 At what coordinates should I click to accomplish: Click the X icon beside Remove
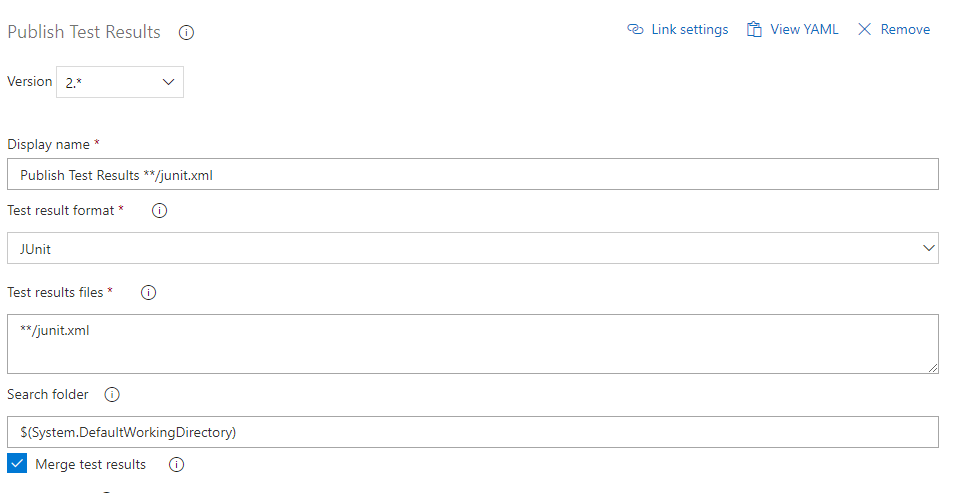[865, 30]
